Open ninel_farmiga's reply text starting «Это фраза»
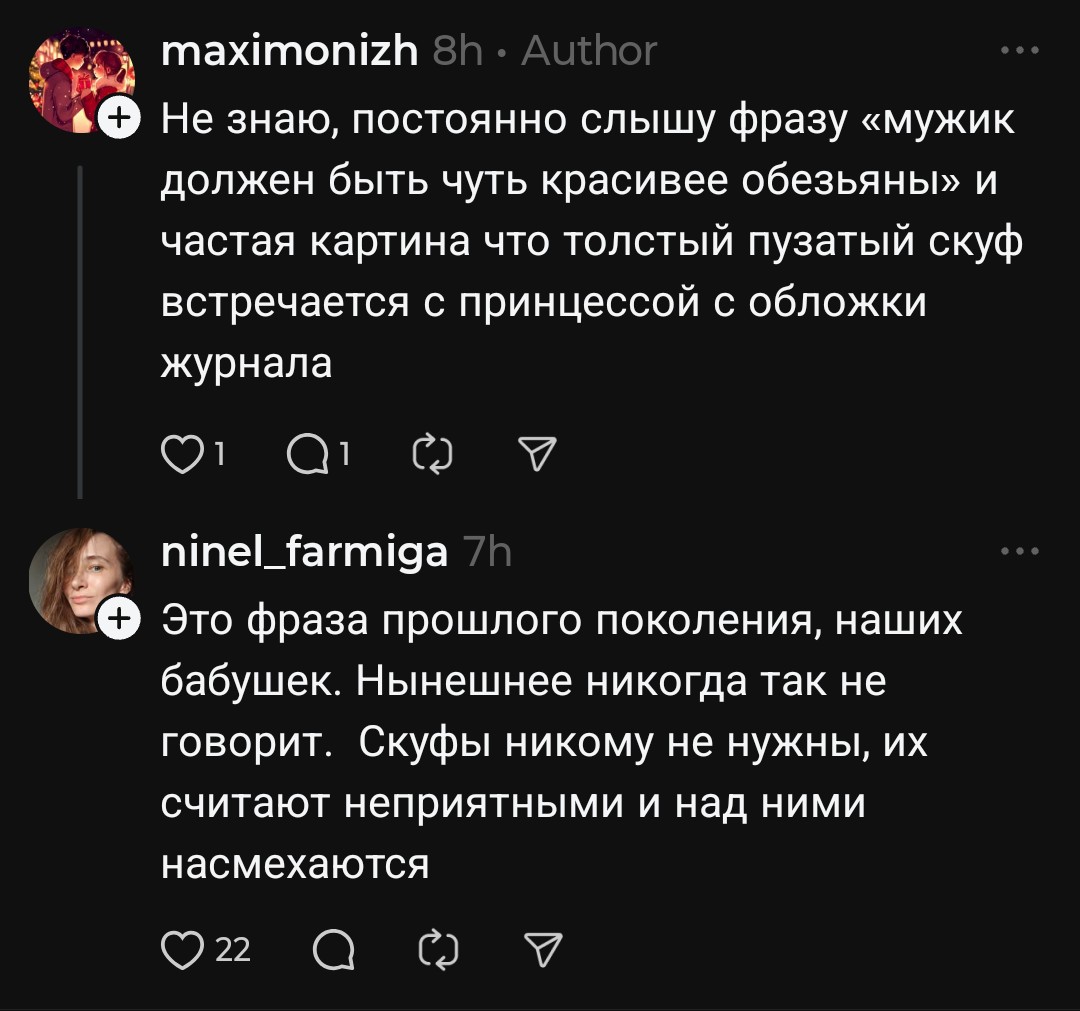 pyautogui.click(x=560, y=742)
